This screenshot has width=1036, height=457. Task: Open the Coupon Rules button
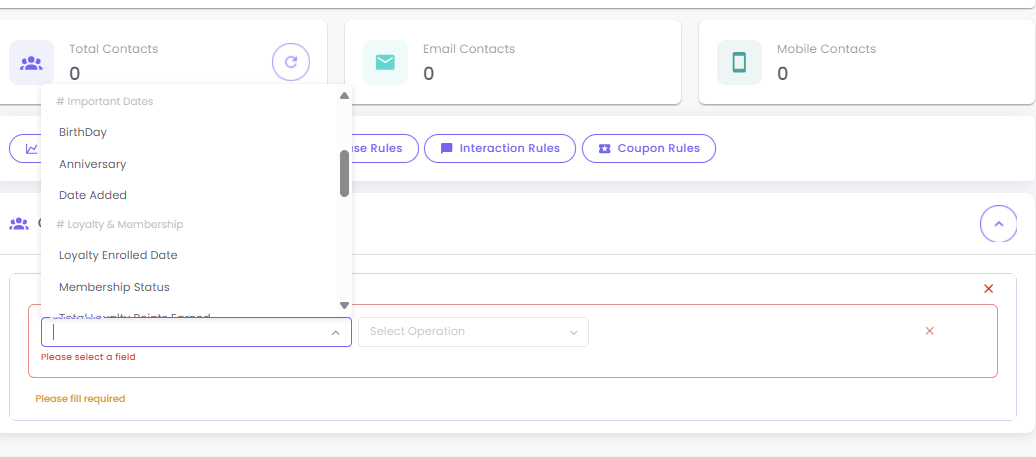pos(648,149)
